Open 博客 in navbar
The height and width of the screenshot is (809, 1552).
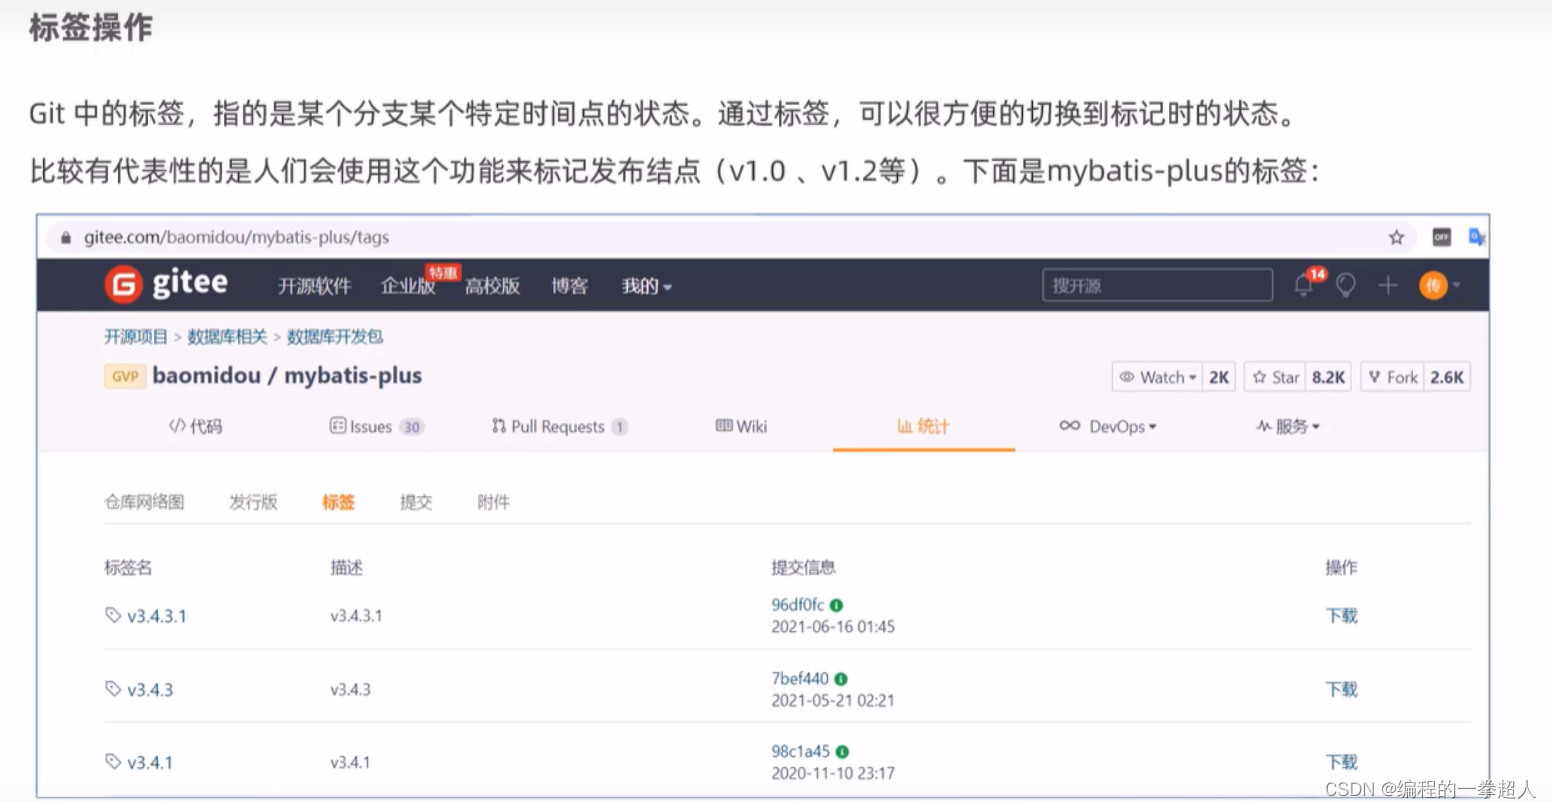tap(570, 286)
